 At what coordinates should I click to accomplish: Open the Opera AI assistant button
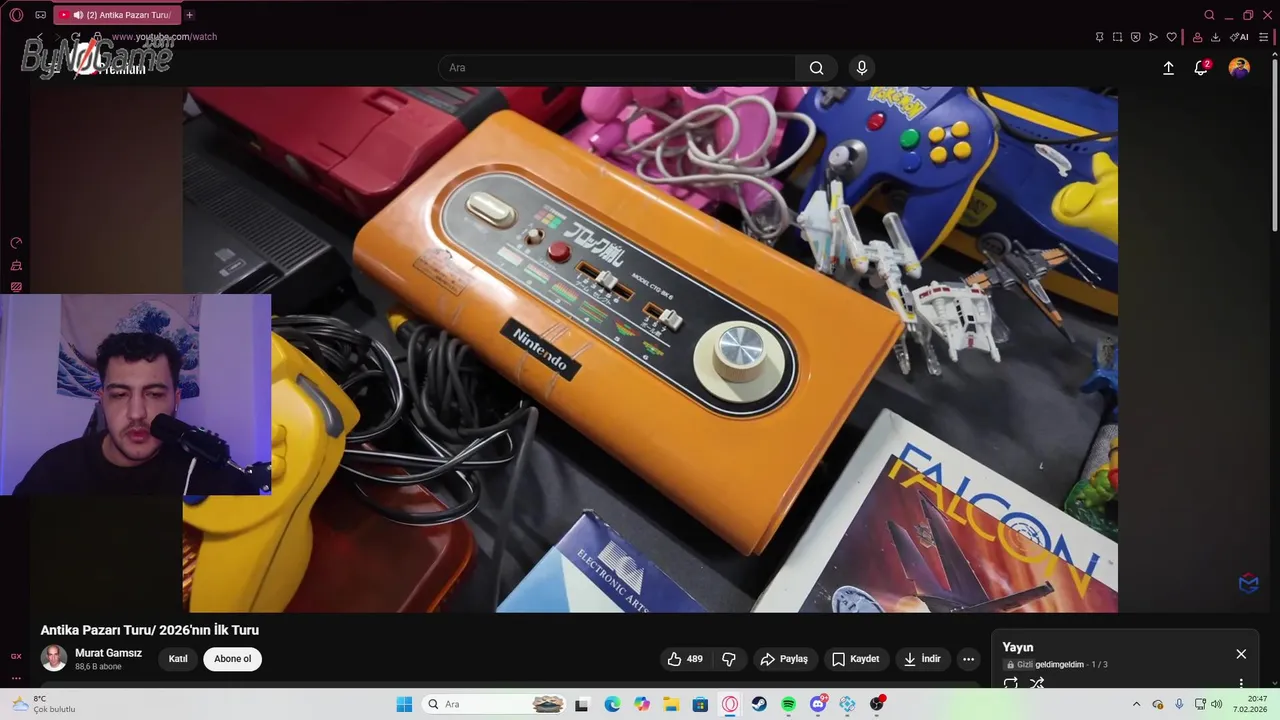click(x=1239, y=37)
